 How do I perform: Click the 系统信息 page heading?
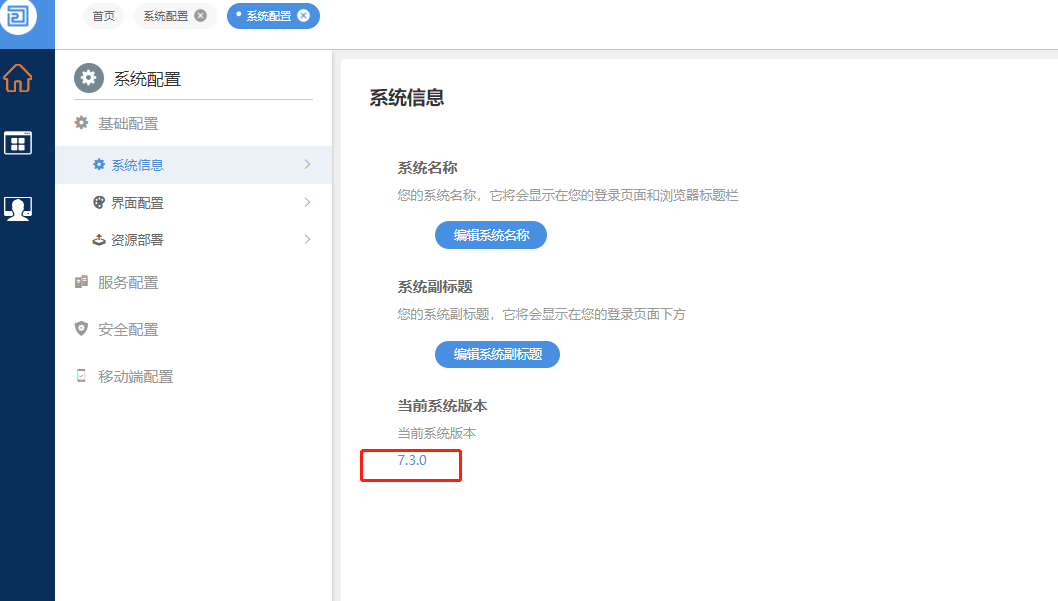click(x=406, y=98)
